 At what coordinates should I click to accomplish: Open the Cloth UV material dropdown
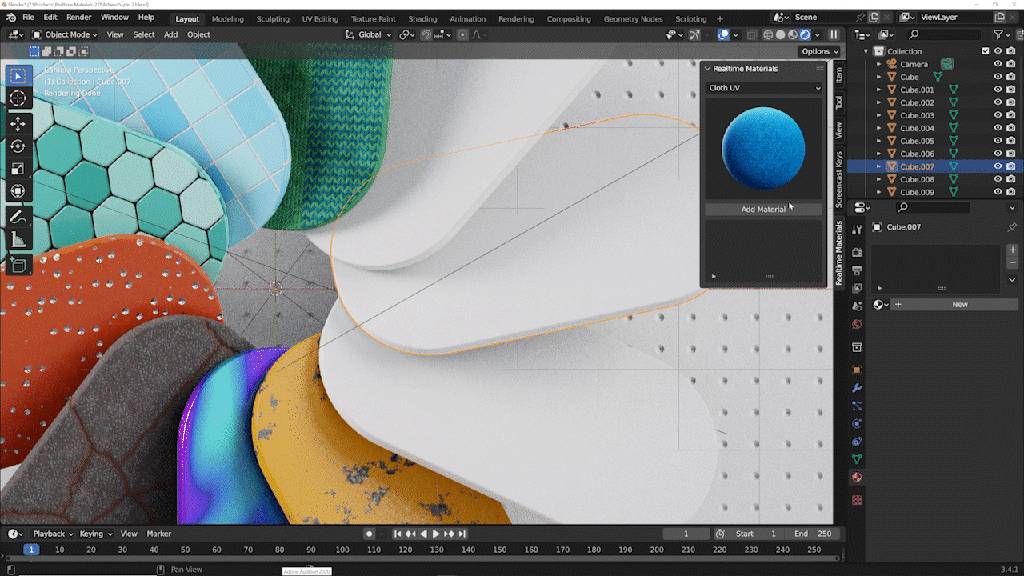coord(763,88)
